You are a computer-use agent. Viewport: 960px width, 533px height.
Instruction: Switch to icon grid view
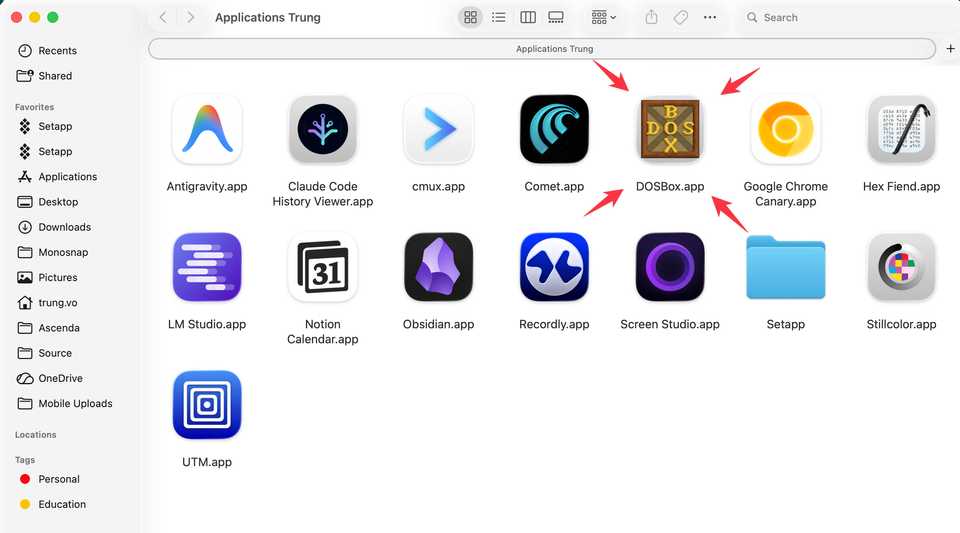470,17
